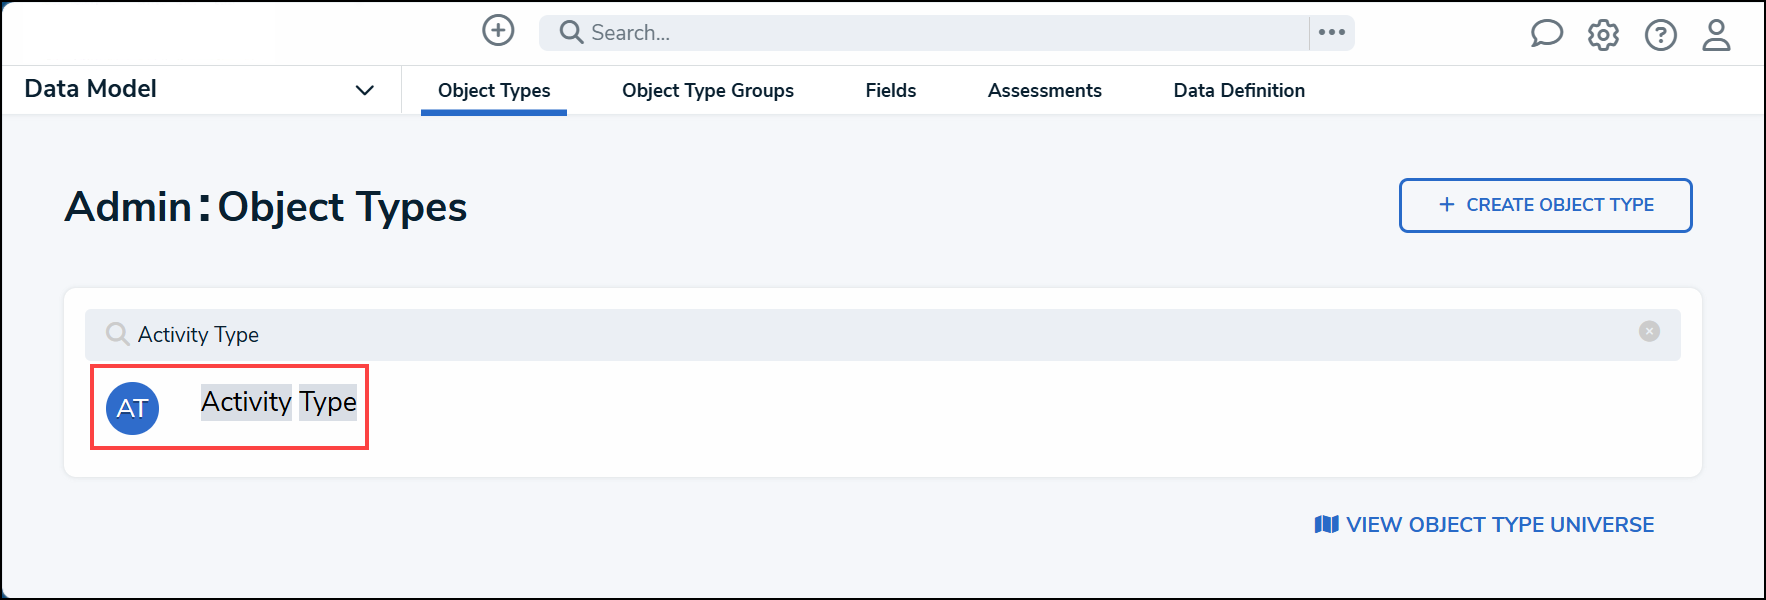1766x600 pixels.
Task: Expand the Data Model dropdown
Action: [x=365, y=90]
